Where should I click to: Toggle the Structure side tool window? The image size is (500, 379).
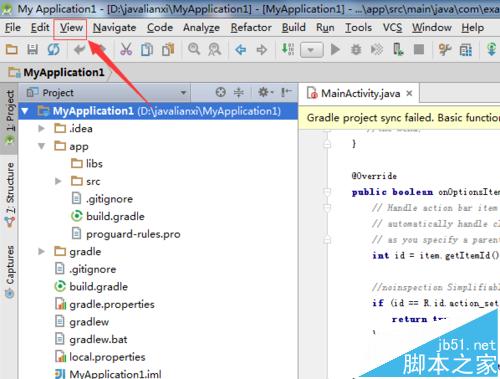pos(9,194)
